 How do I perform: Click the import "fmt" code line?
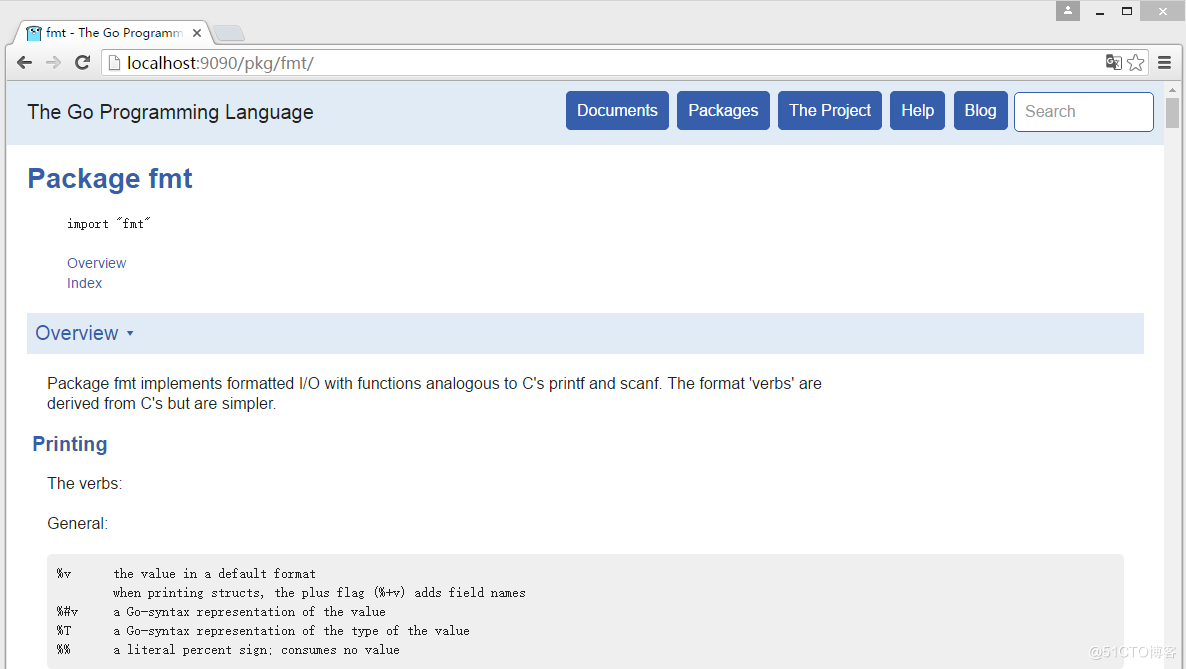point(108,223)
